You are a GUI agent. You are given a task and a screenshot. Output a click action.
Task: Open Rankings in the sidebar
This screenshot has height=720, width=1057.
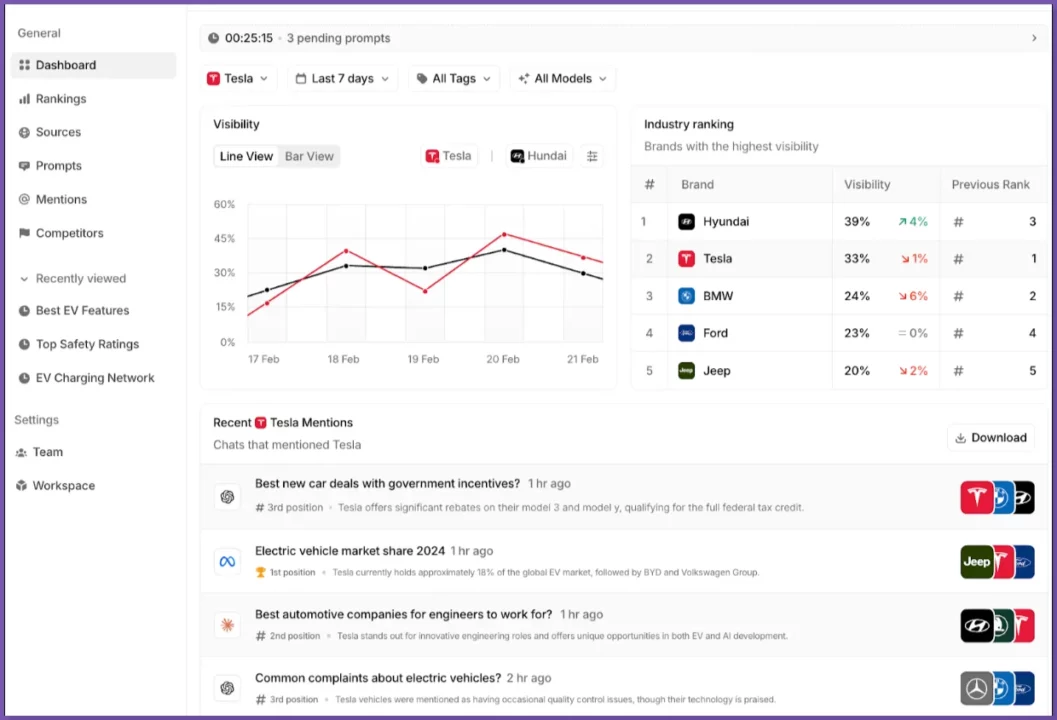coord(61,99)
